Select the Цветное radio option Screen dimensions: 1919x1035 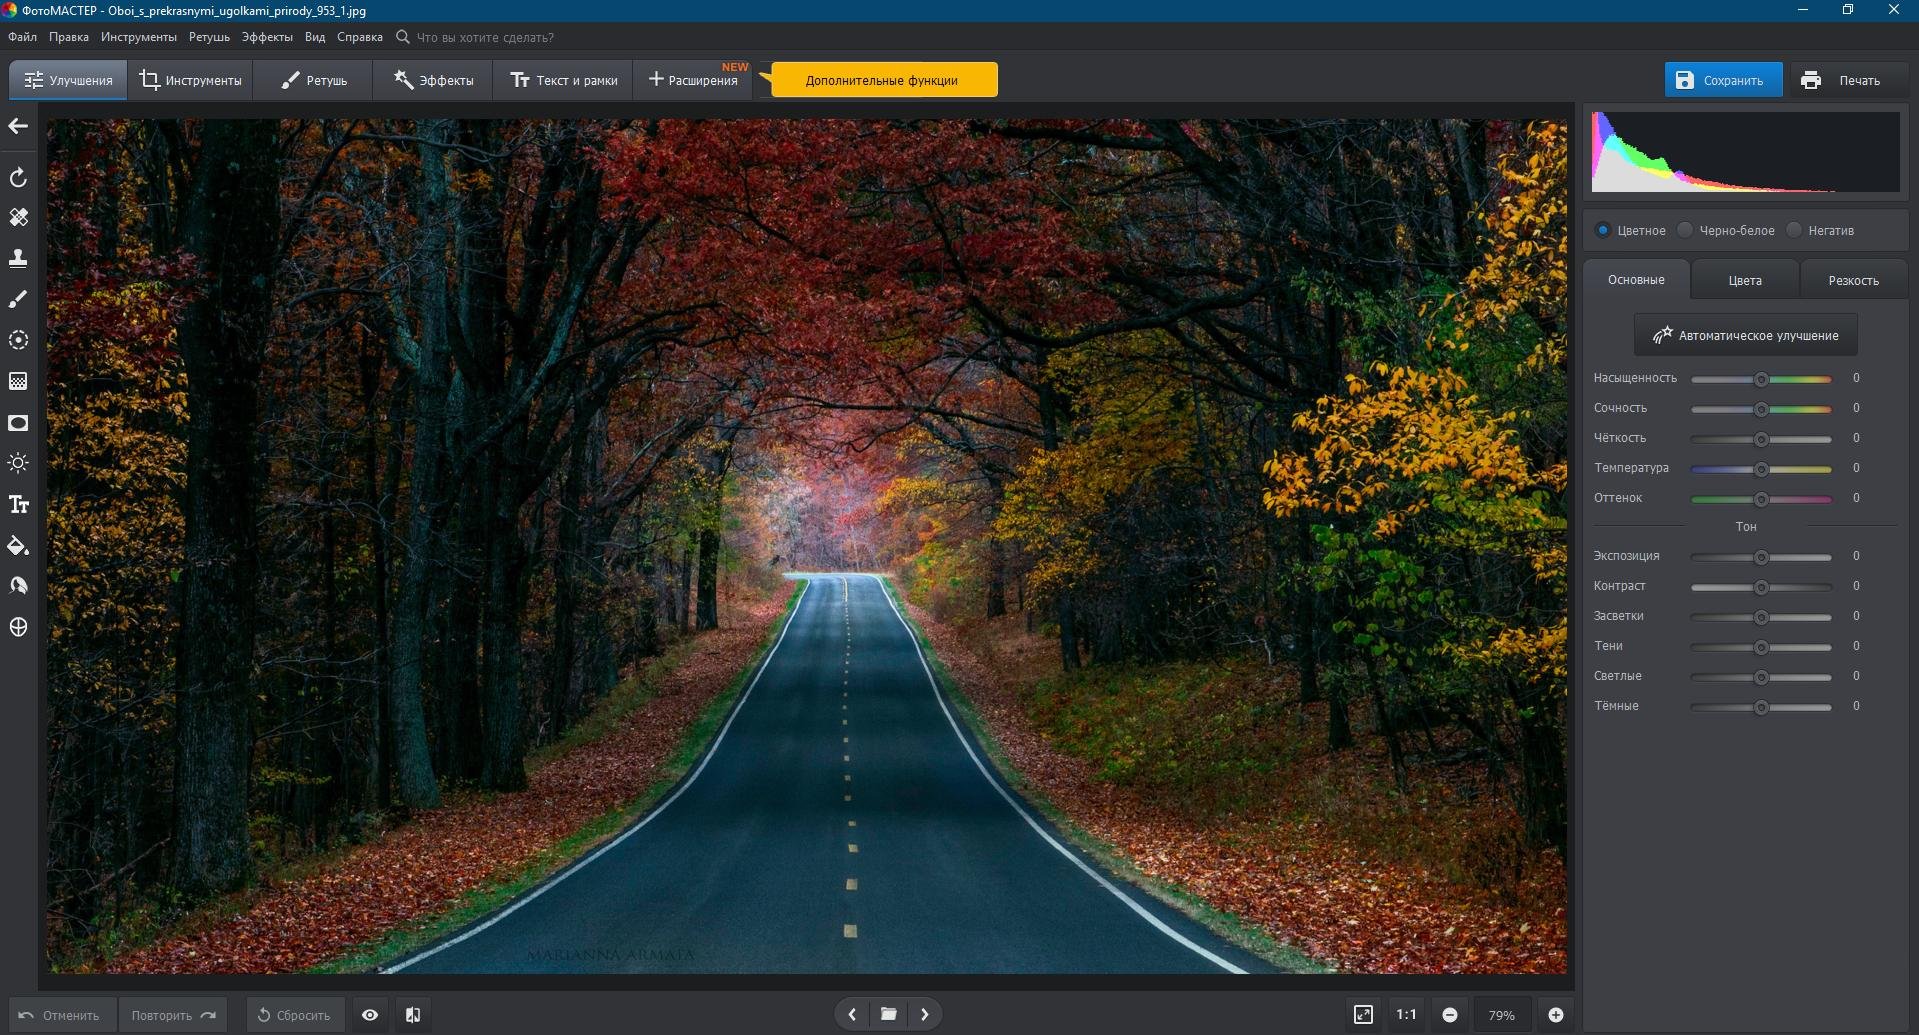[x=1603, y=230]
